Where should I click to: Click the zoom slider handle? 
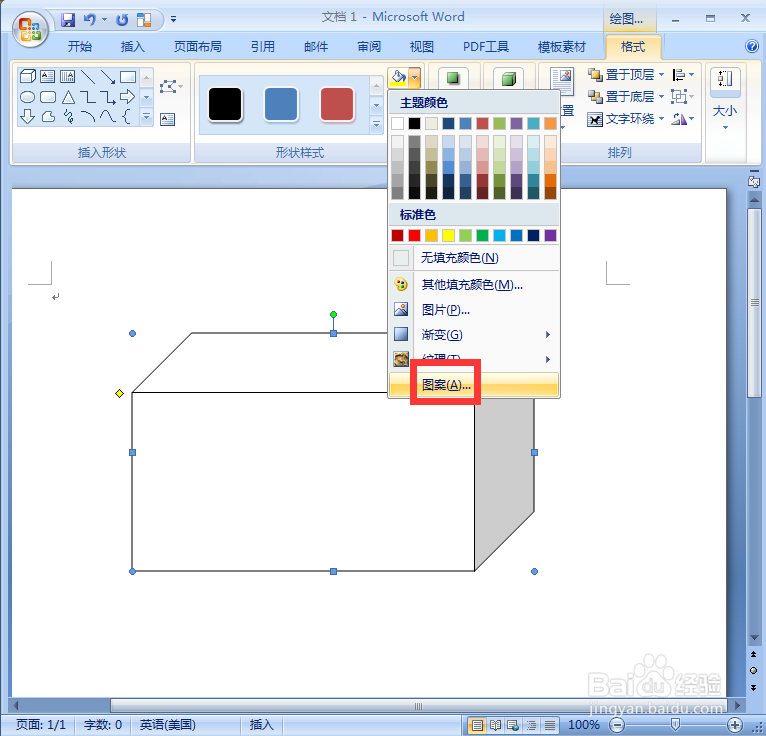click(x=676, y=725)
